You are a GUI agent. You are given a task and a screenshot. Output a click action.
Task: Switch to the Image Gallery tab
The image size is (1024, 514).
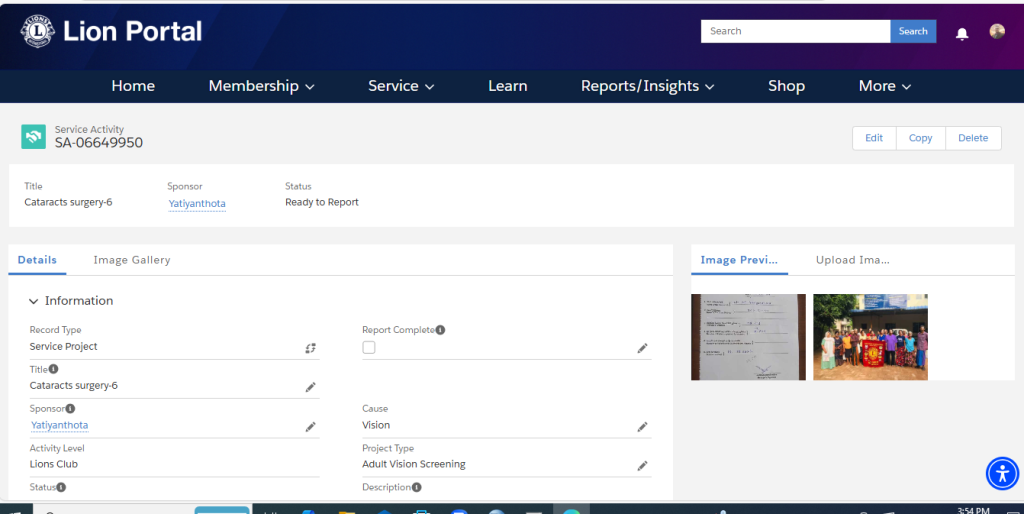point(132,260)
